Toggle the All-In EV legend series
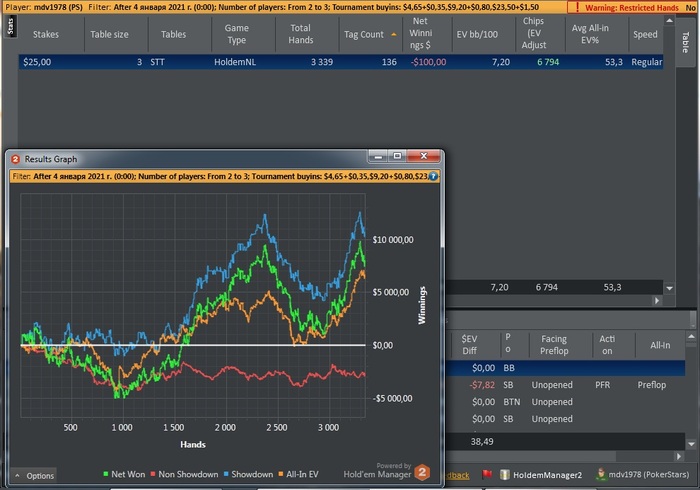700x490 pixels. [298, 474]
